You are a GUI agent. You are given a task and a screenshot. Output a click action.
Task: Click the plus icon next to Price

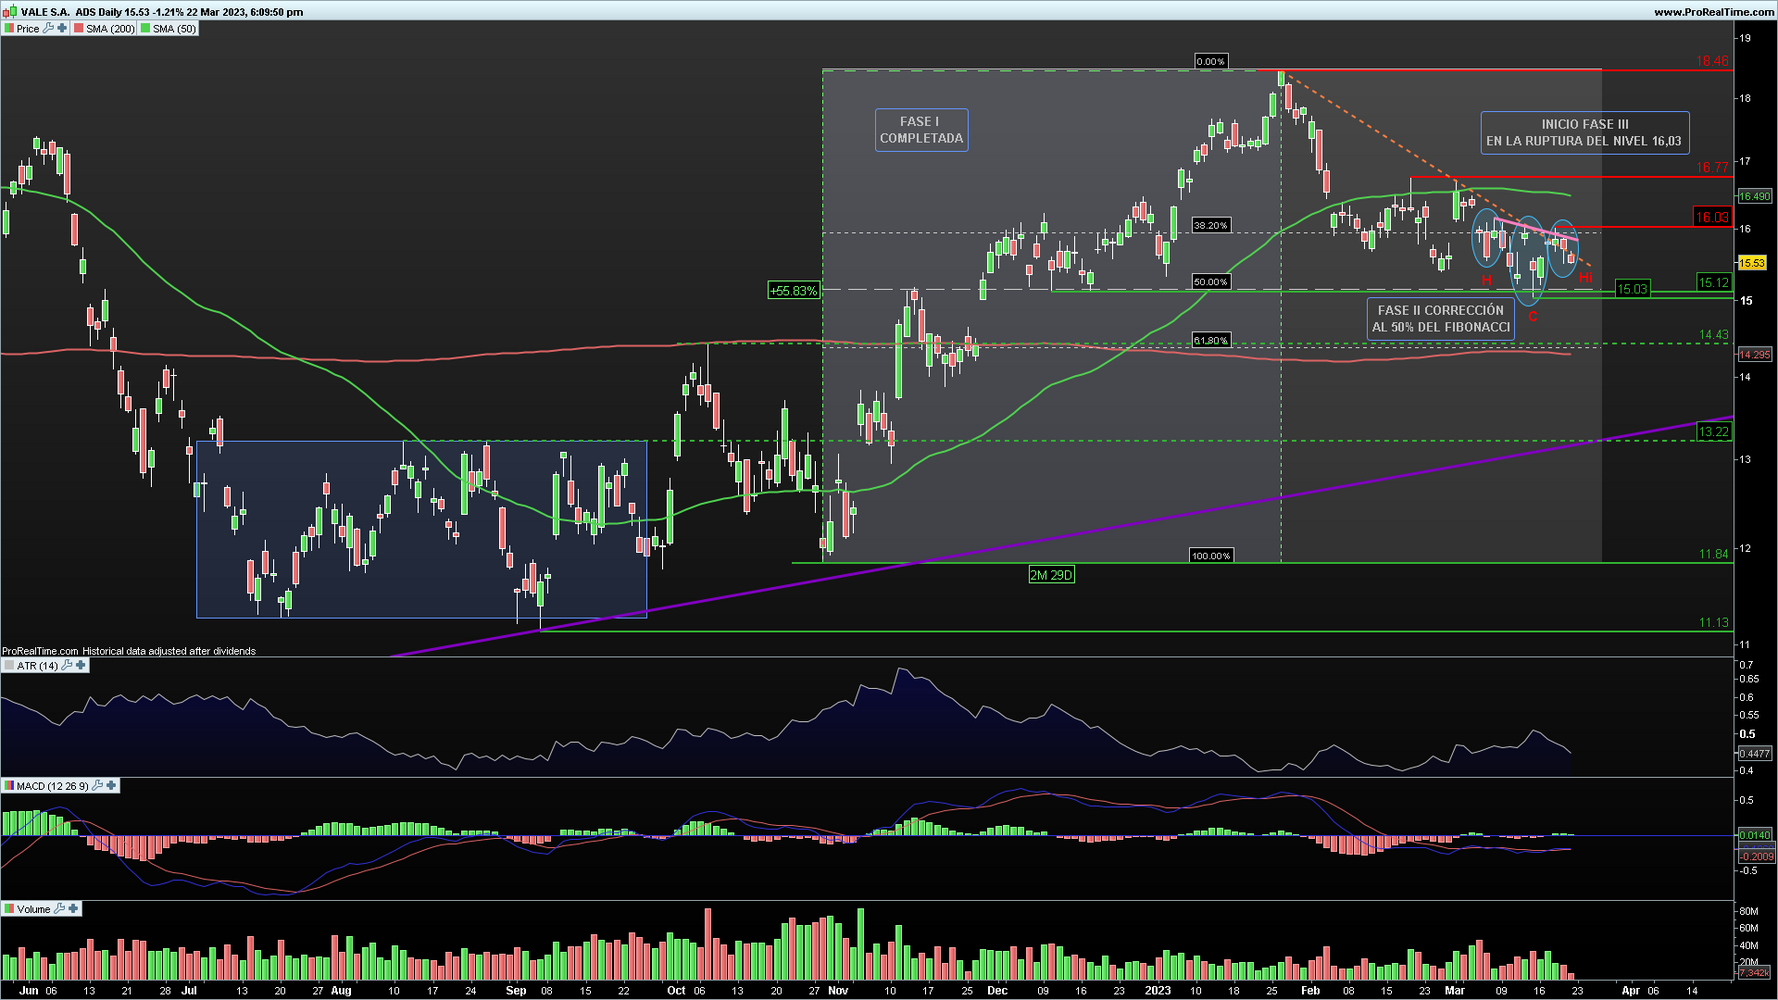pos(62,28)
